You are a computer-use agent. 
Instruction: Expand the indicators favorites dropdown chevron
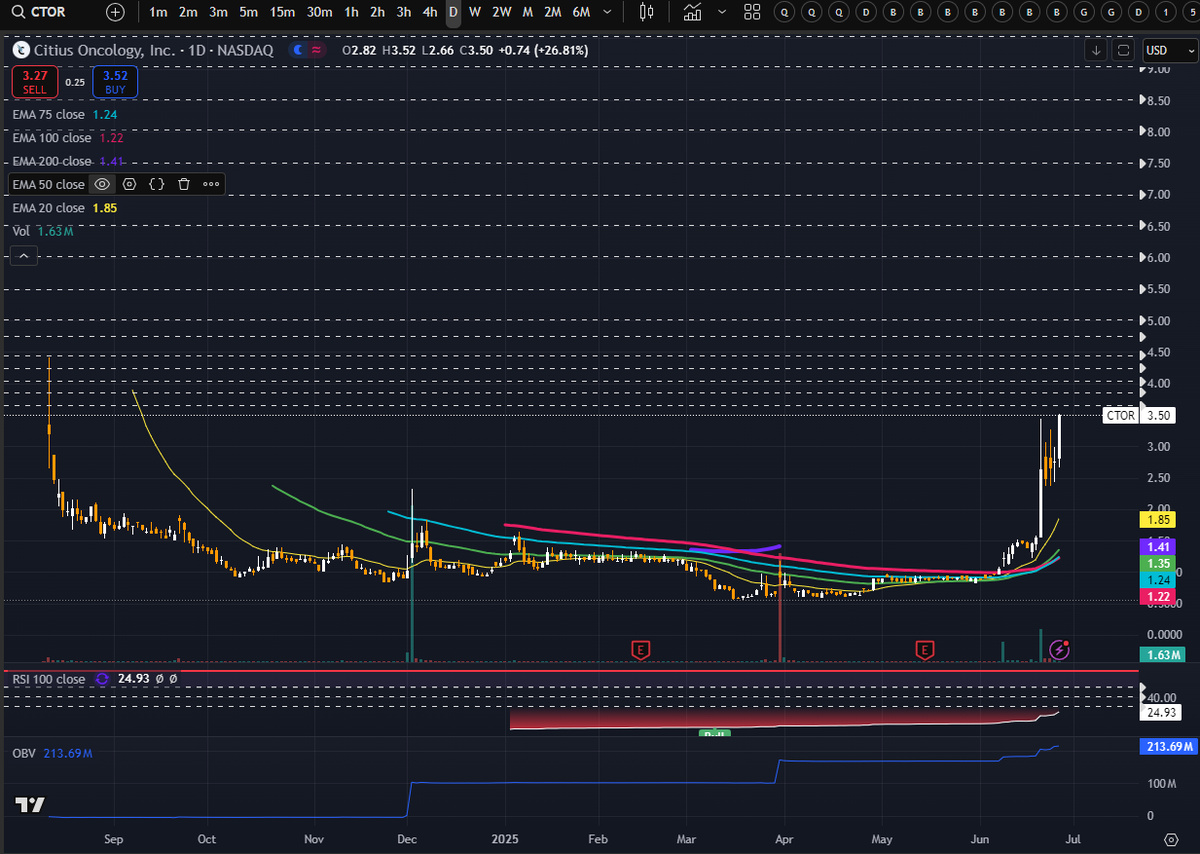click(721, 12)
